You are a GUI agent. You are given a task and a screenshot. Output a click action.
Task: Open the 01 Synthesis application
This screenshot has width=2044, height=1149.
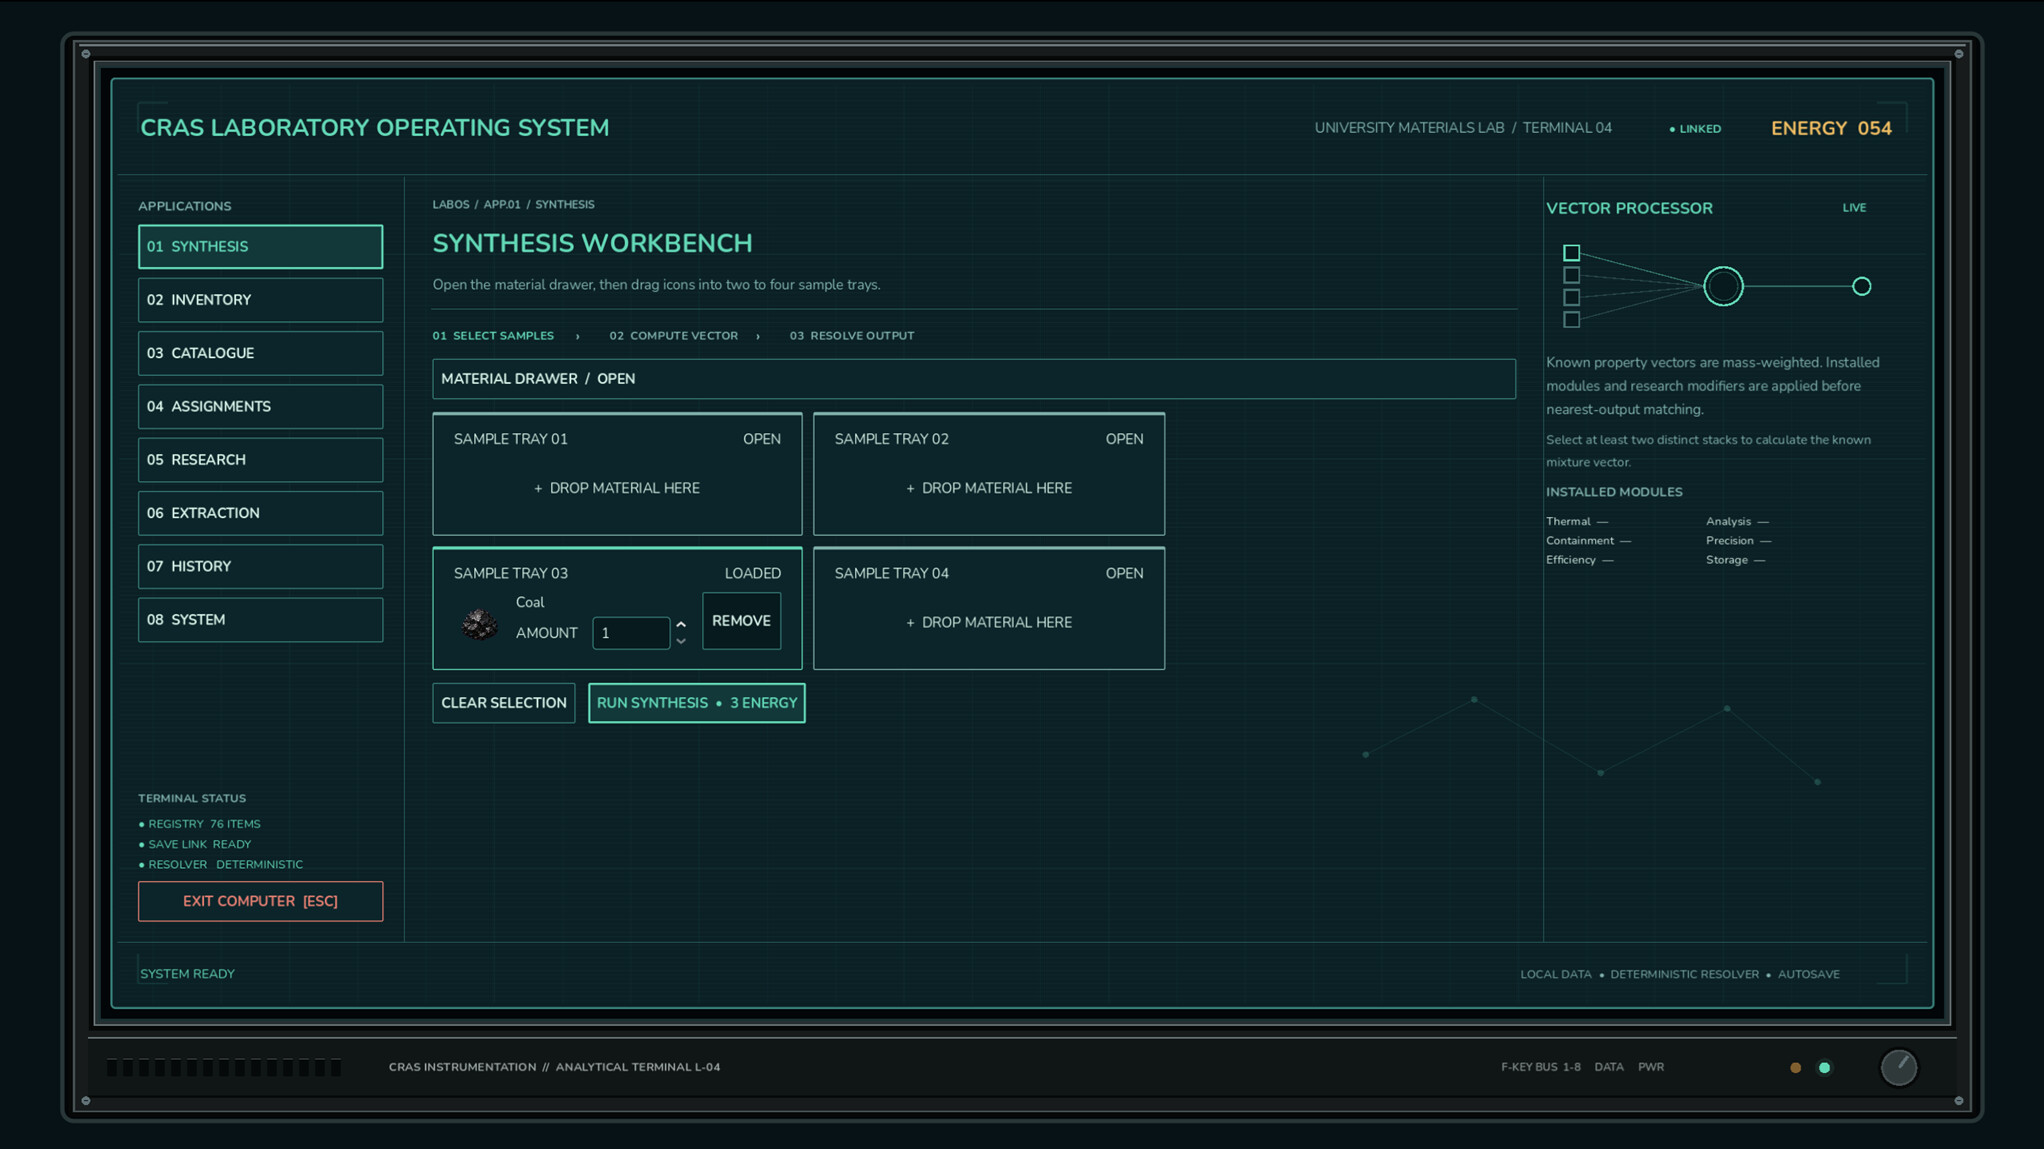(x=260, y=246)
